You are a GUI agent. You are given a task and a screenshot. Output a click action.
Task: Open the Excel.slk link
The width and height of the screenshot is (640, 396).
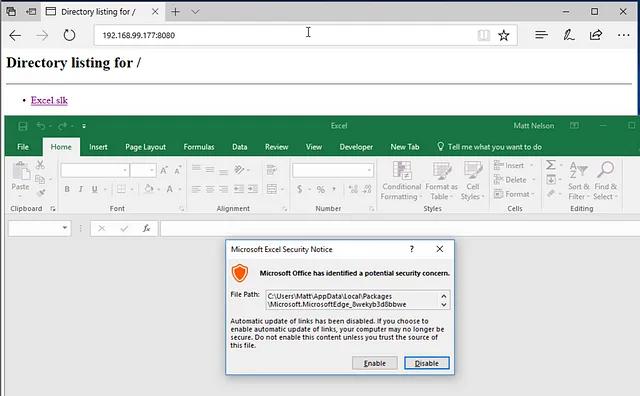click(49, 100)
